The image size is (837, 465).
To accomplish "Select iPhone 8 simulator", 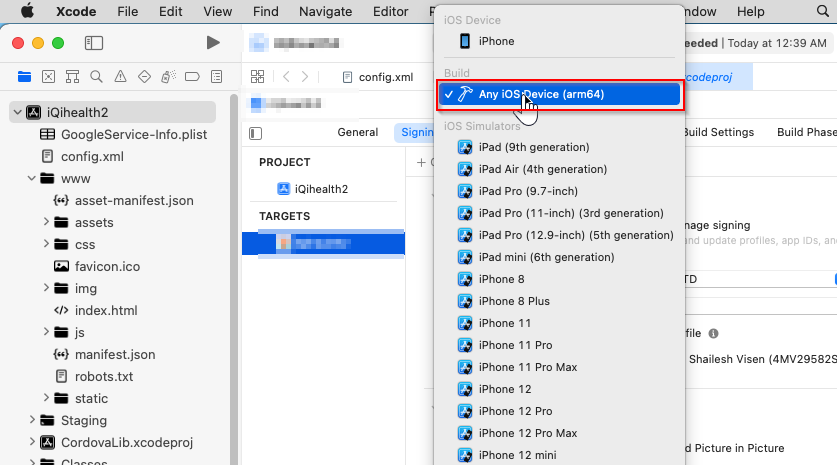I will pyautogui.click(x=559, y=279).
